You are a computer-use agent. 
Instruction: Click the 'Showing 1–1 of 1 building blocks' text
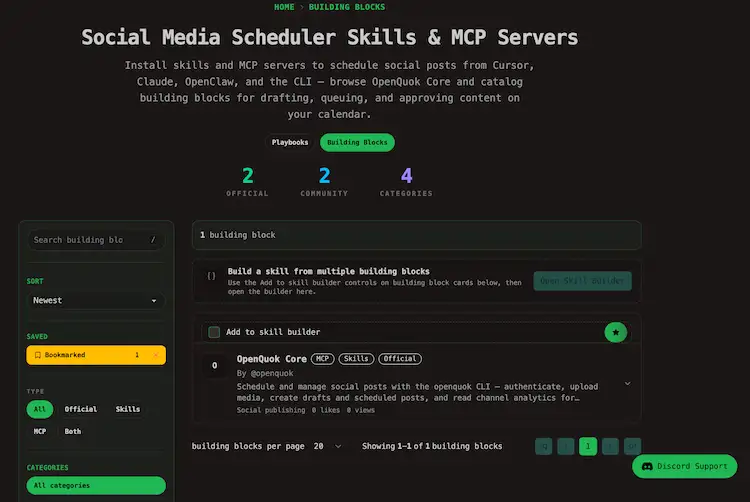tap(432, 446)
